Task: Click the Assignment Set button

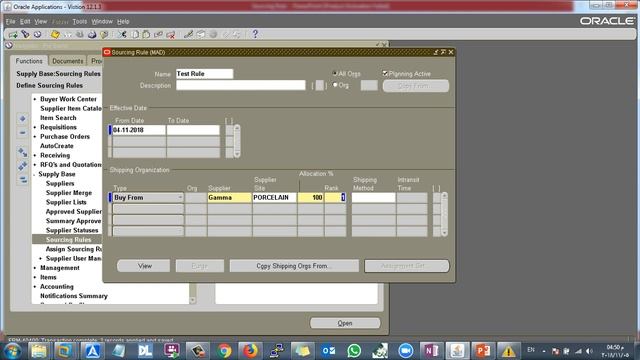Action: 407,266
